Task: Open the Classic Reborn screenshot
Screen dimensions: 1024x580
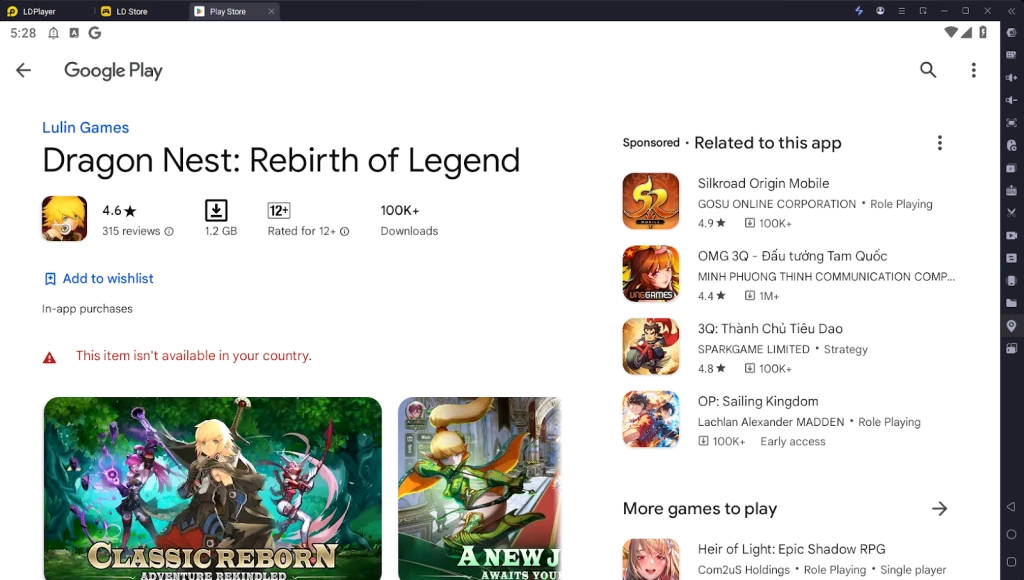Action: (x=213, y=489)
